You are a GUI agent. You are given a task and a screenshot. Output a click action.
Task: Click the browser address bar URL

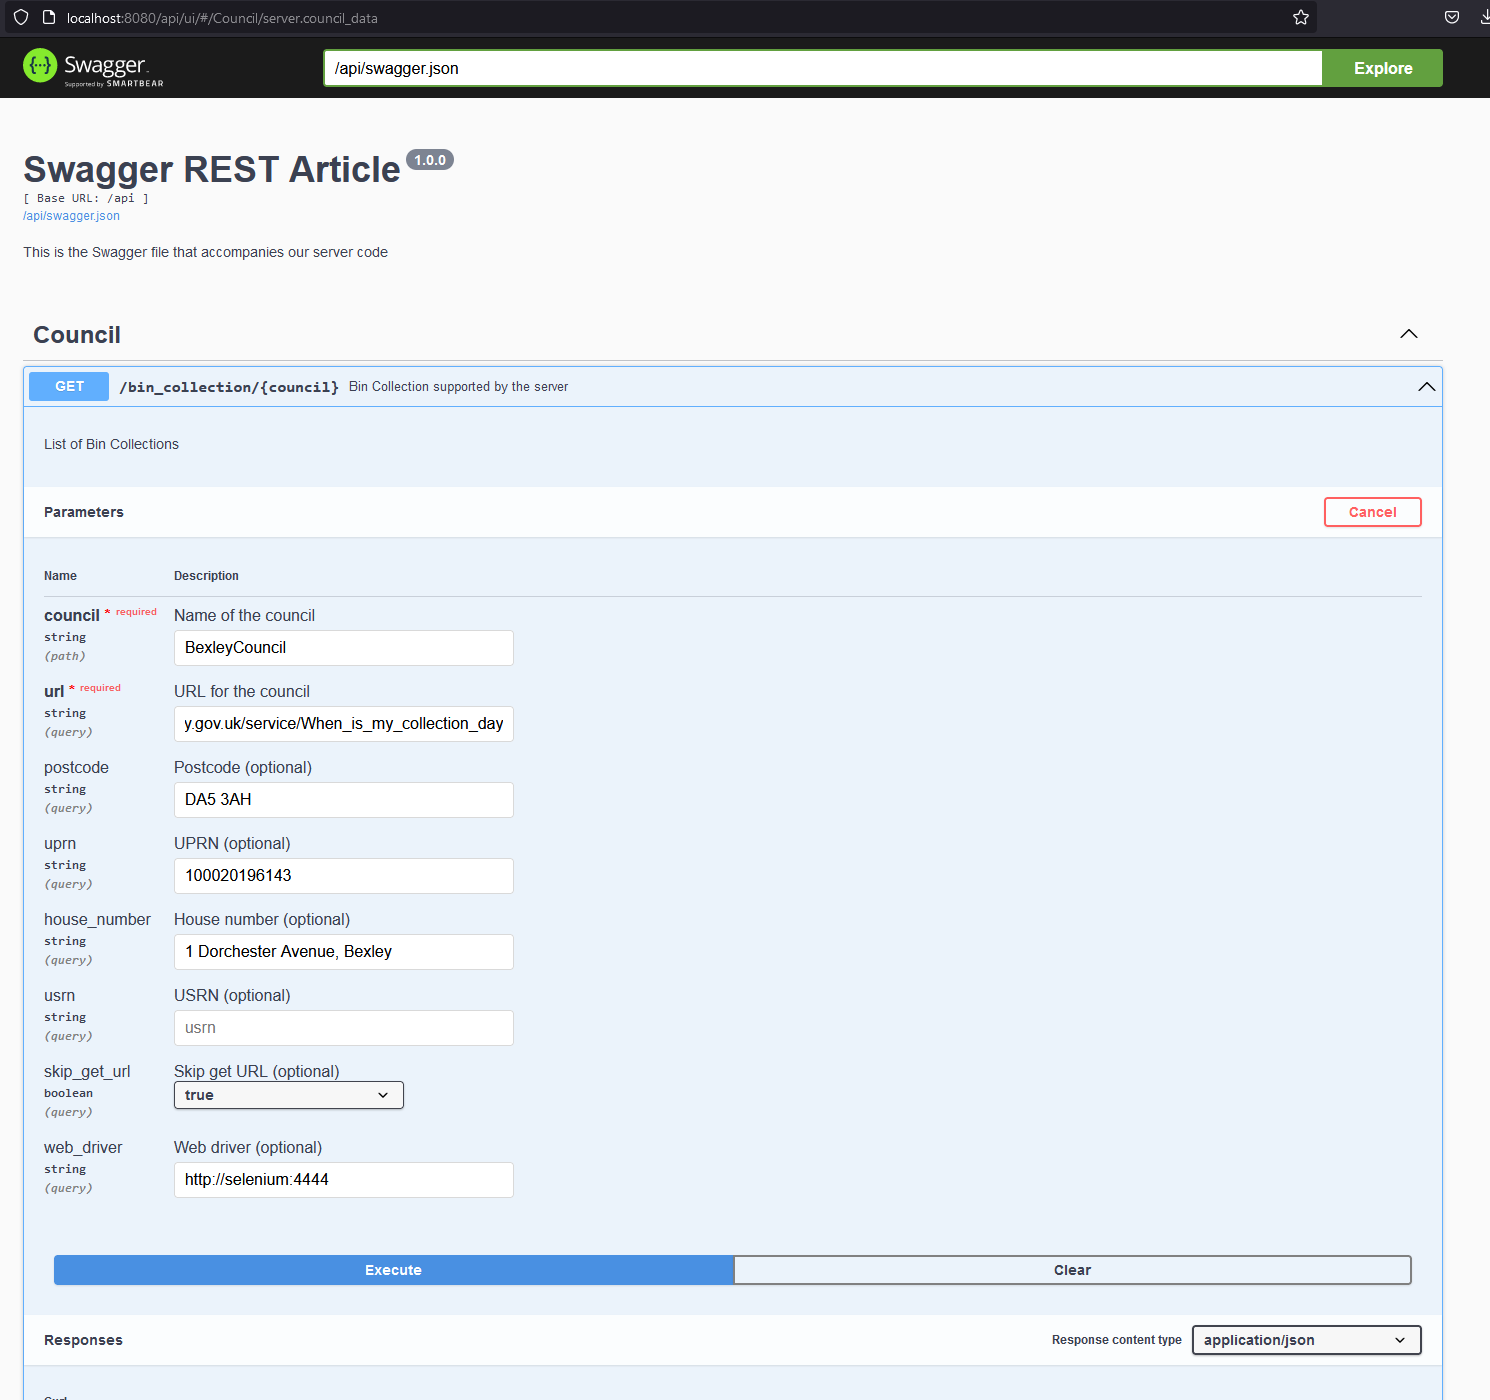tap(222, 18)
